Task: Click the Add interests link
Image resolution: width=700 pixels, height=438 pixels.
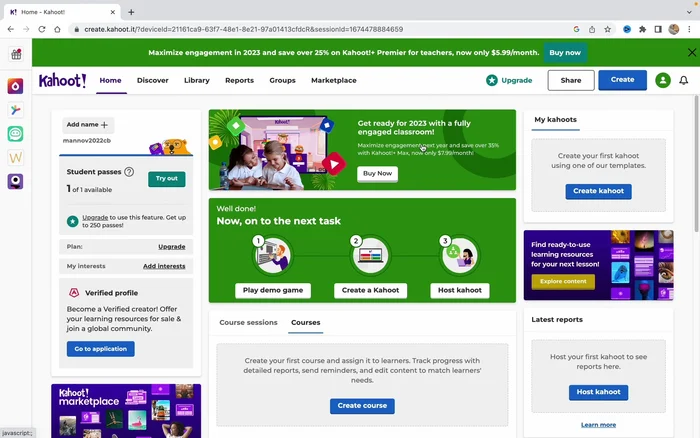Action: point(164,266)
